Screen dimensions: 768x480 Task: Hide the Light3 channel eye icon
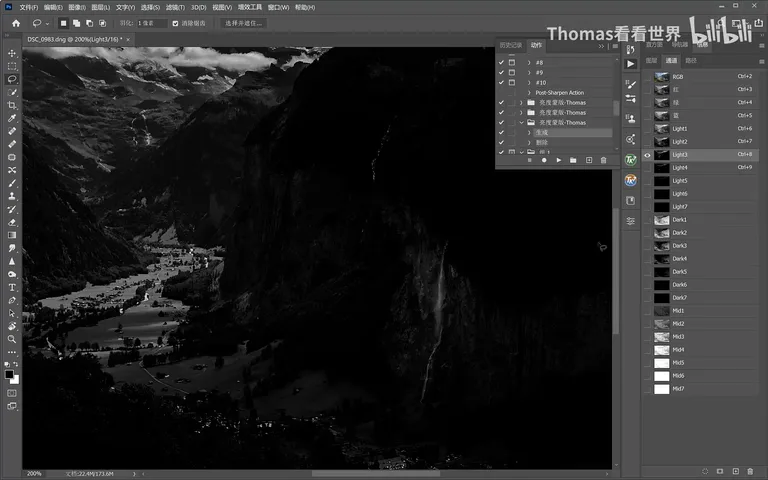click(647, 155)
